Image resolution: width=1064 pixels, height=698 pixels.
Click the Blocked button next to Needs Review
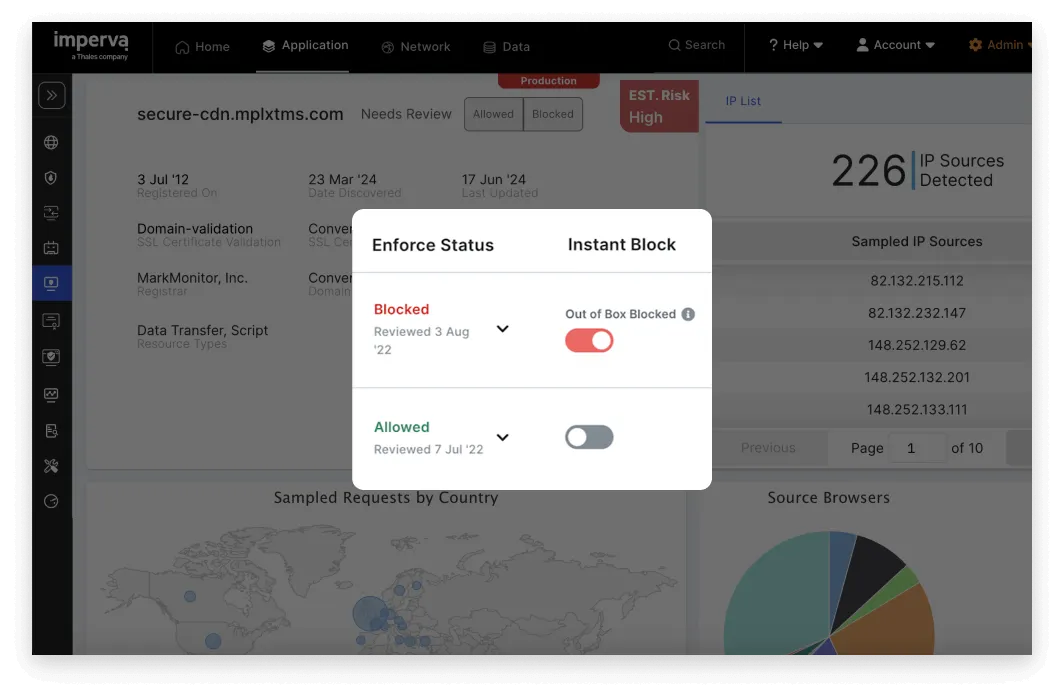[552, 114]
